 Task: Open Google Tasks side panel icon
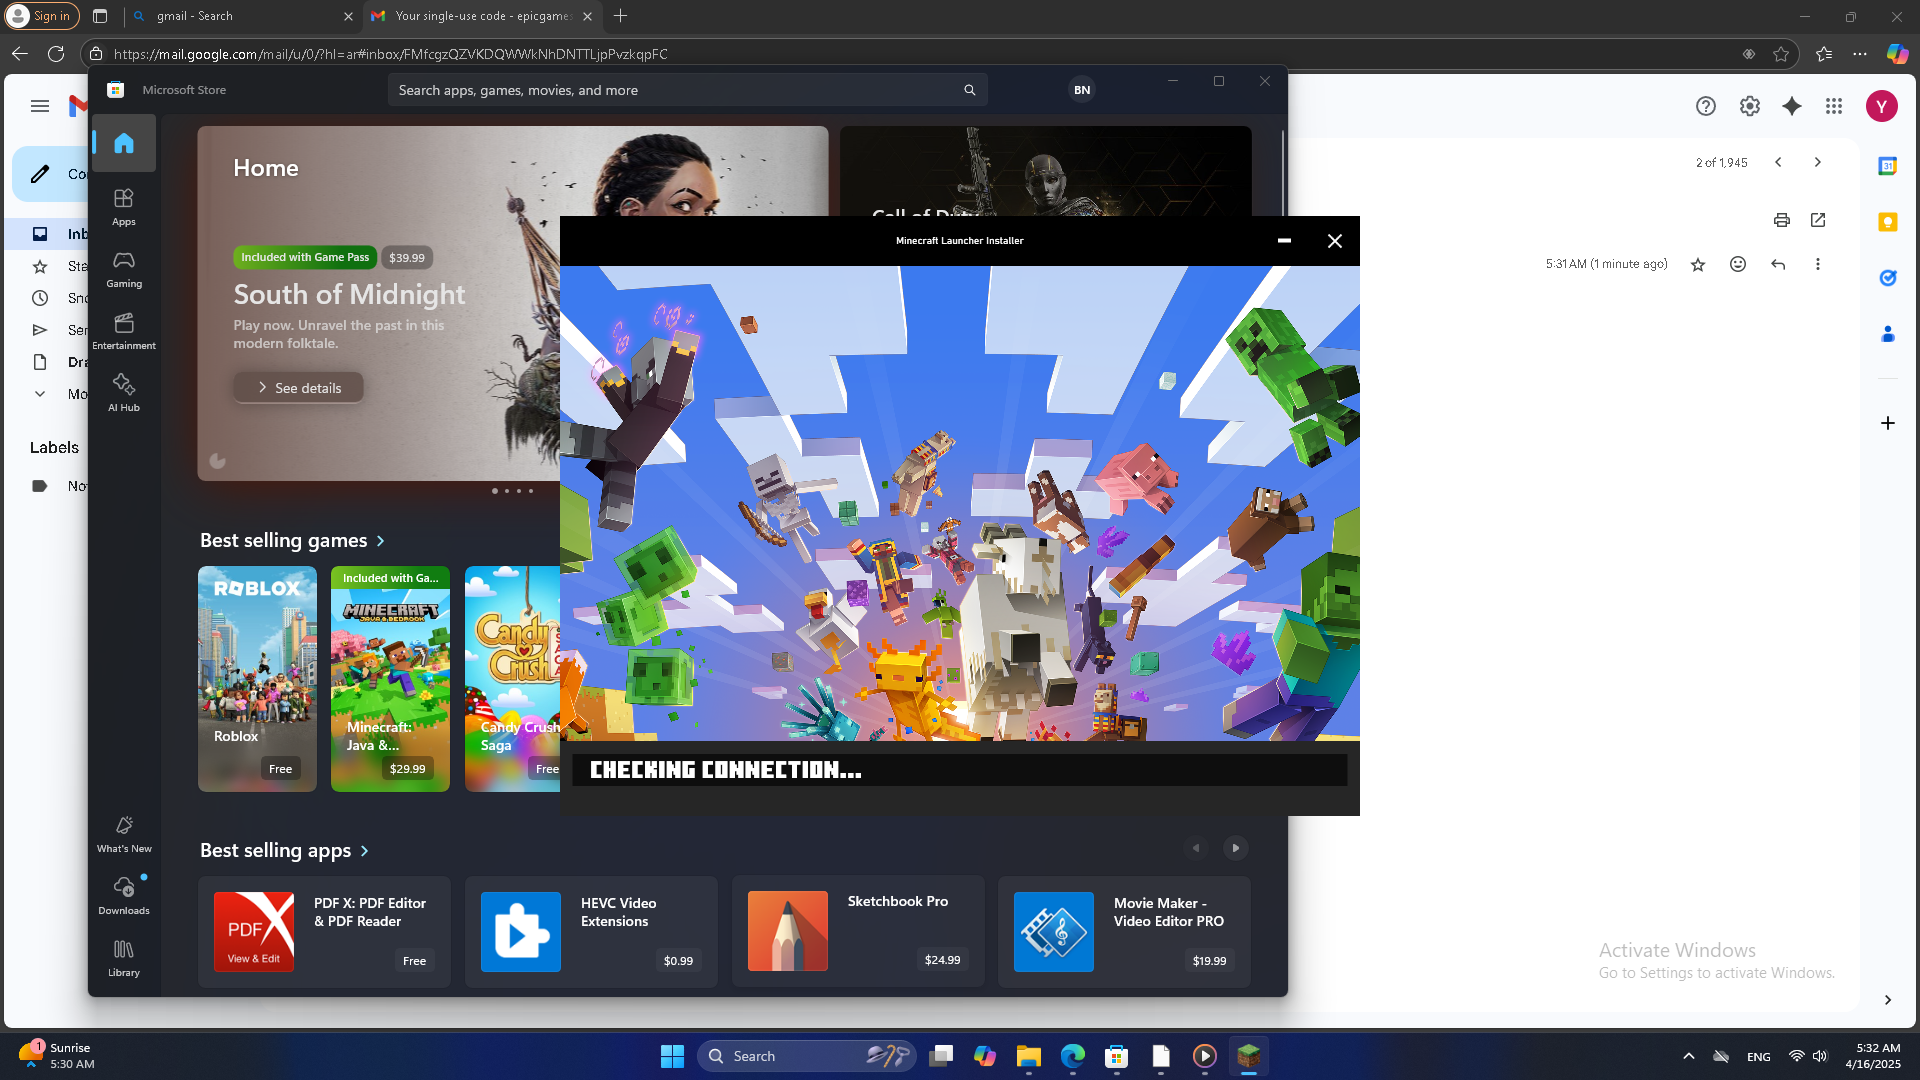(1888, 278)
